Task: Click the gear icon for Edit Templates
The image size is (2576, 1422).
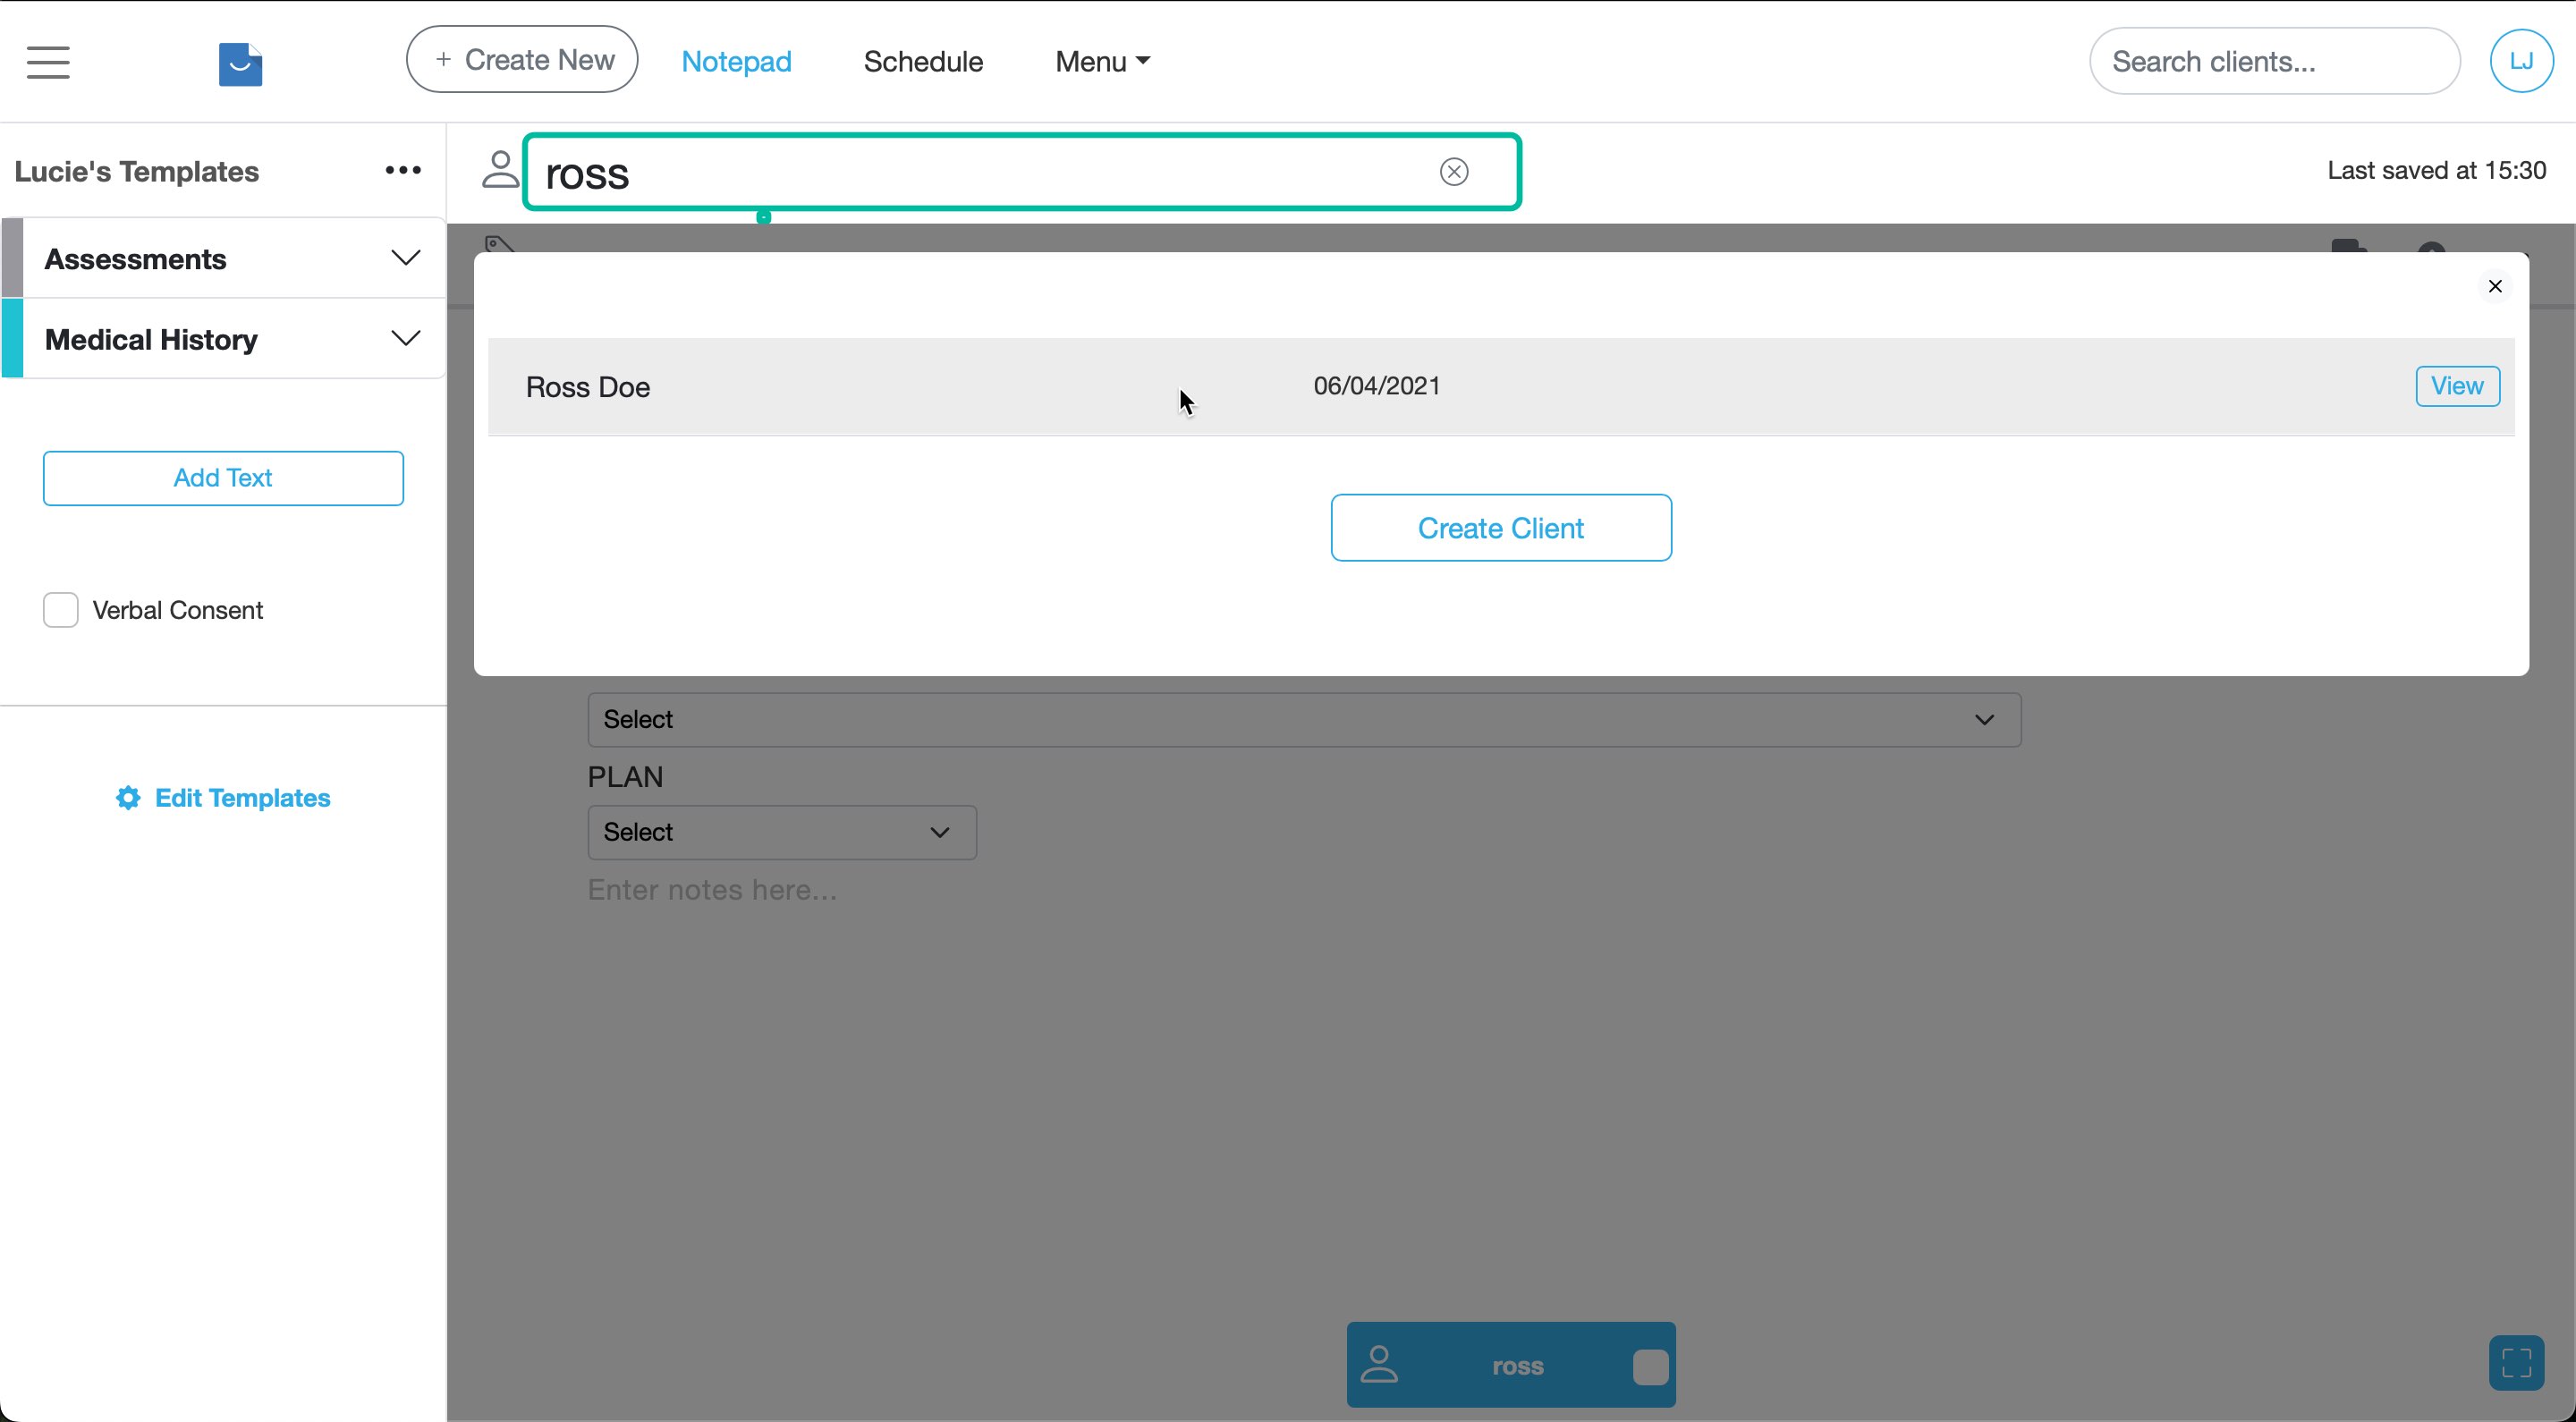Action: (x=128, y=797)
